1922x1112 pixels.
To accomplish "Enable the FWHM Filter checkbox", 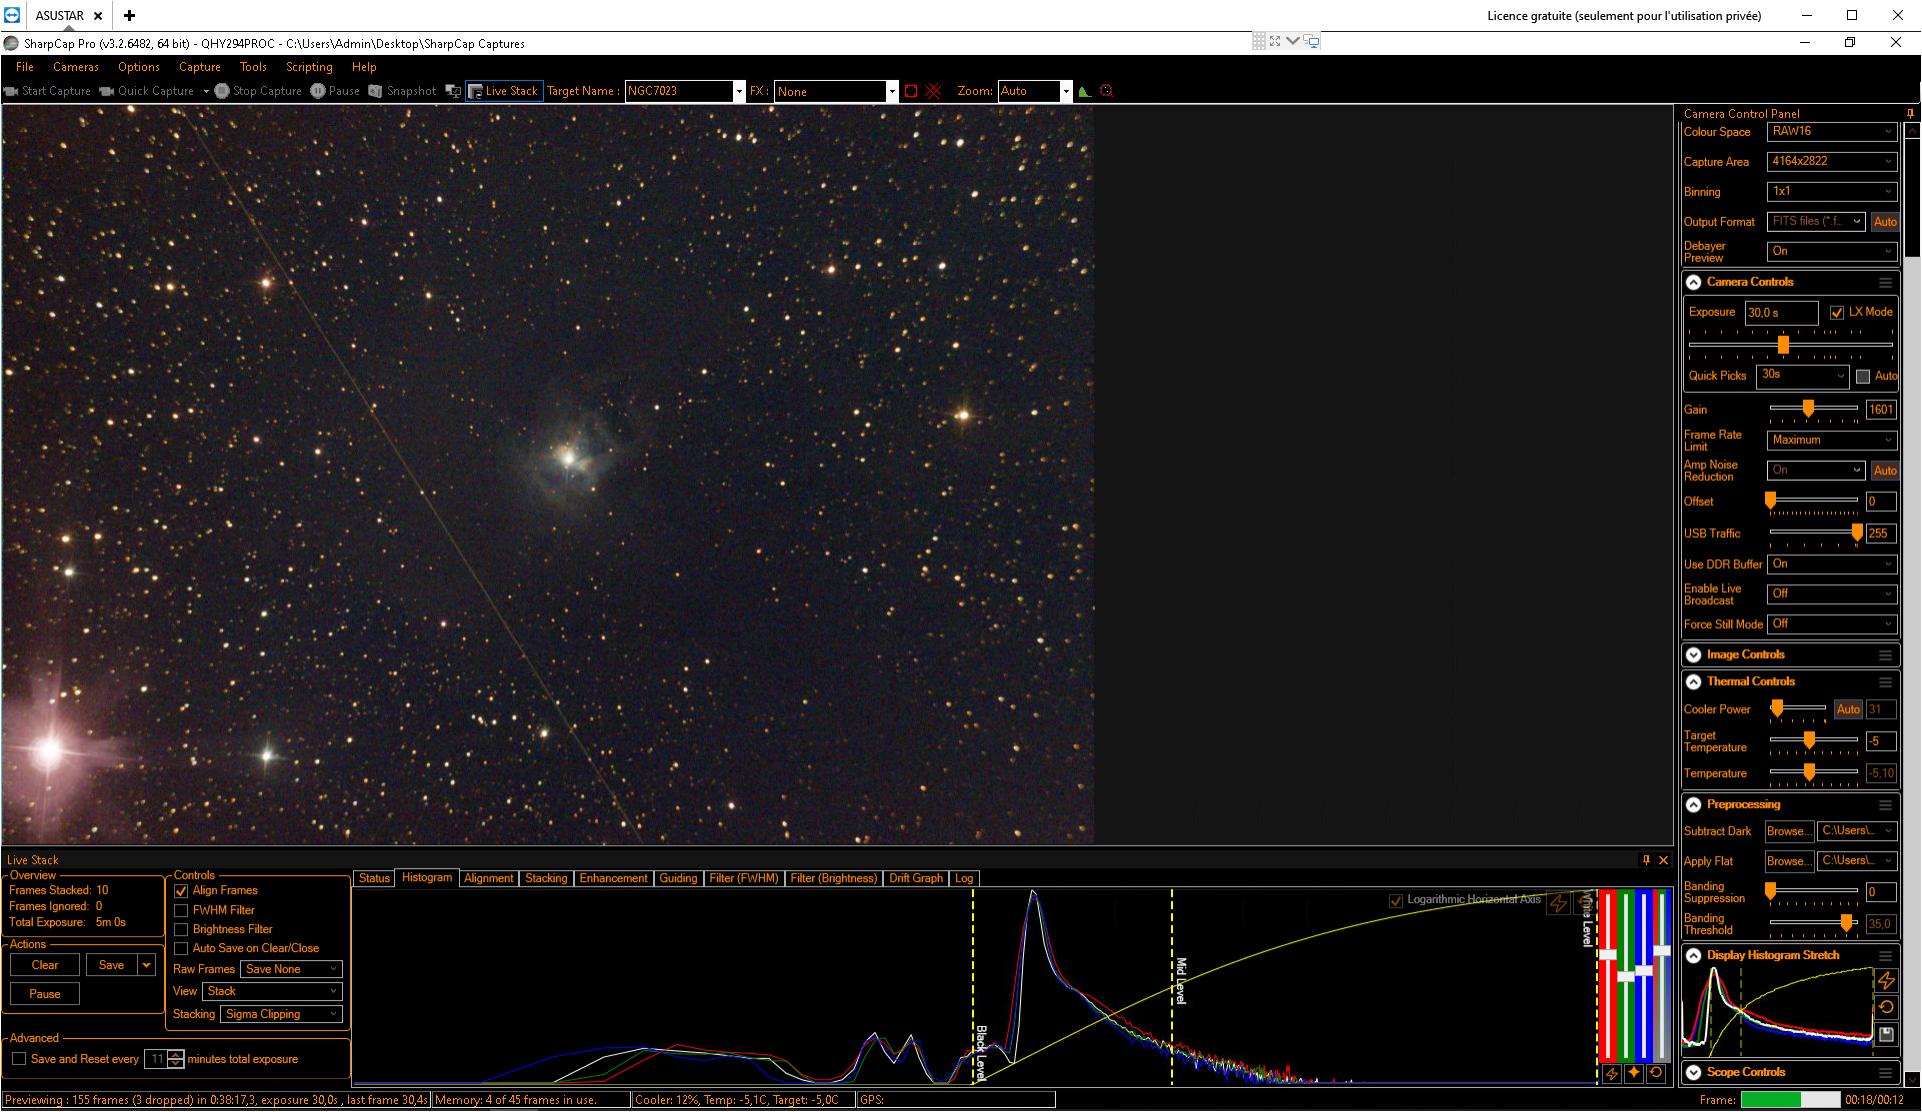I will 181,911.
